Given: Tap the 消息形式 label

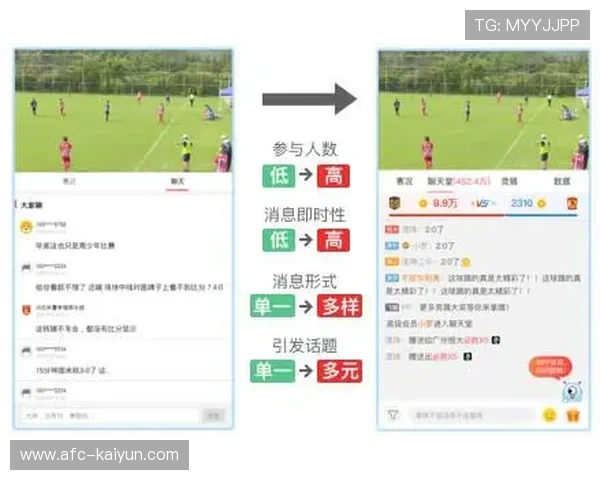Looking at the screenshot, I should [x=305, y=281].
